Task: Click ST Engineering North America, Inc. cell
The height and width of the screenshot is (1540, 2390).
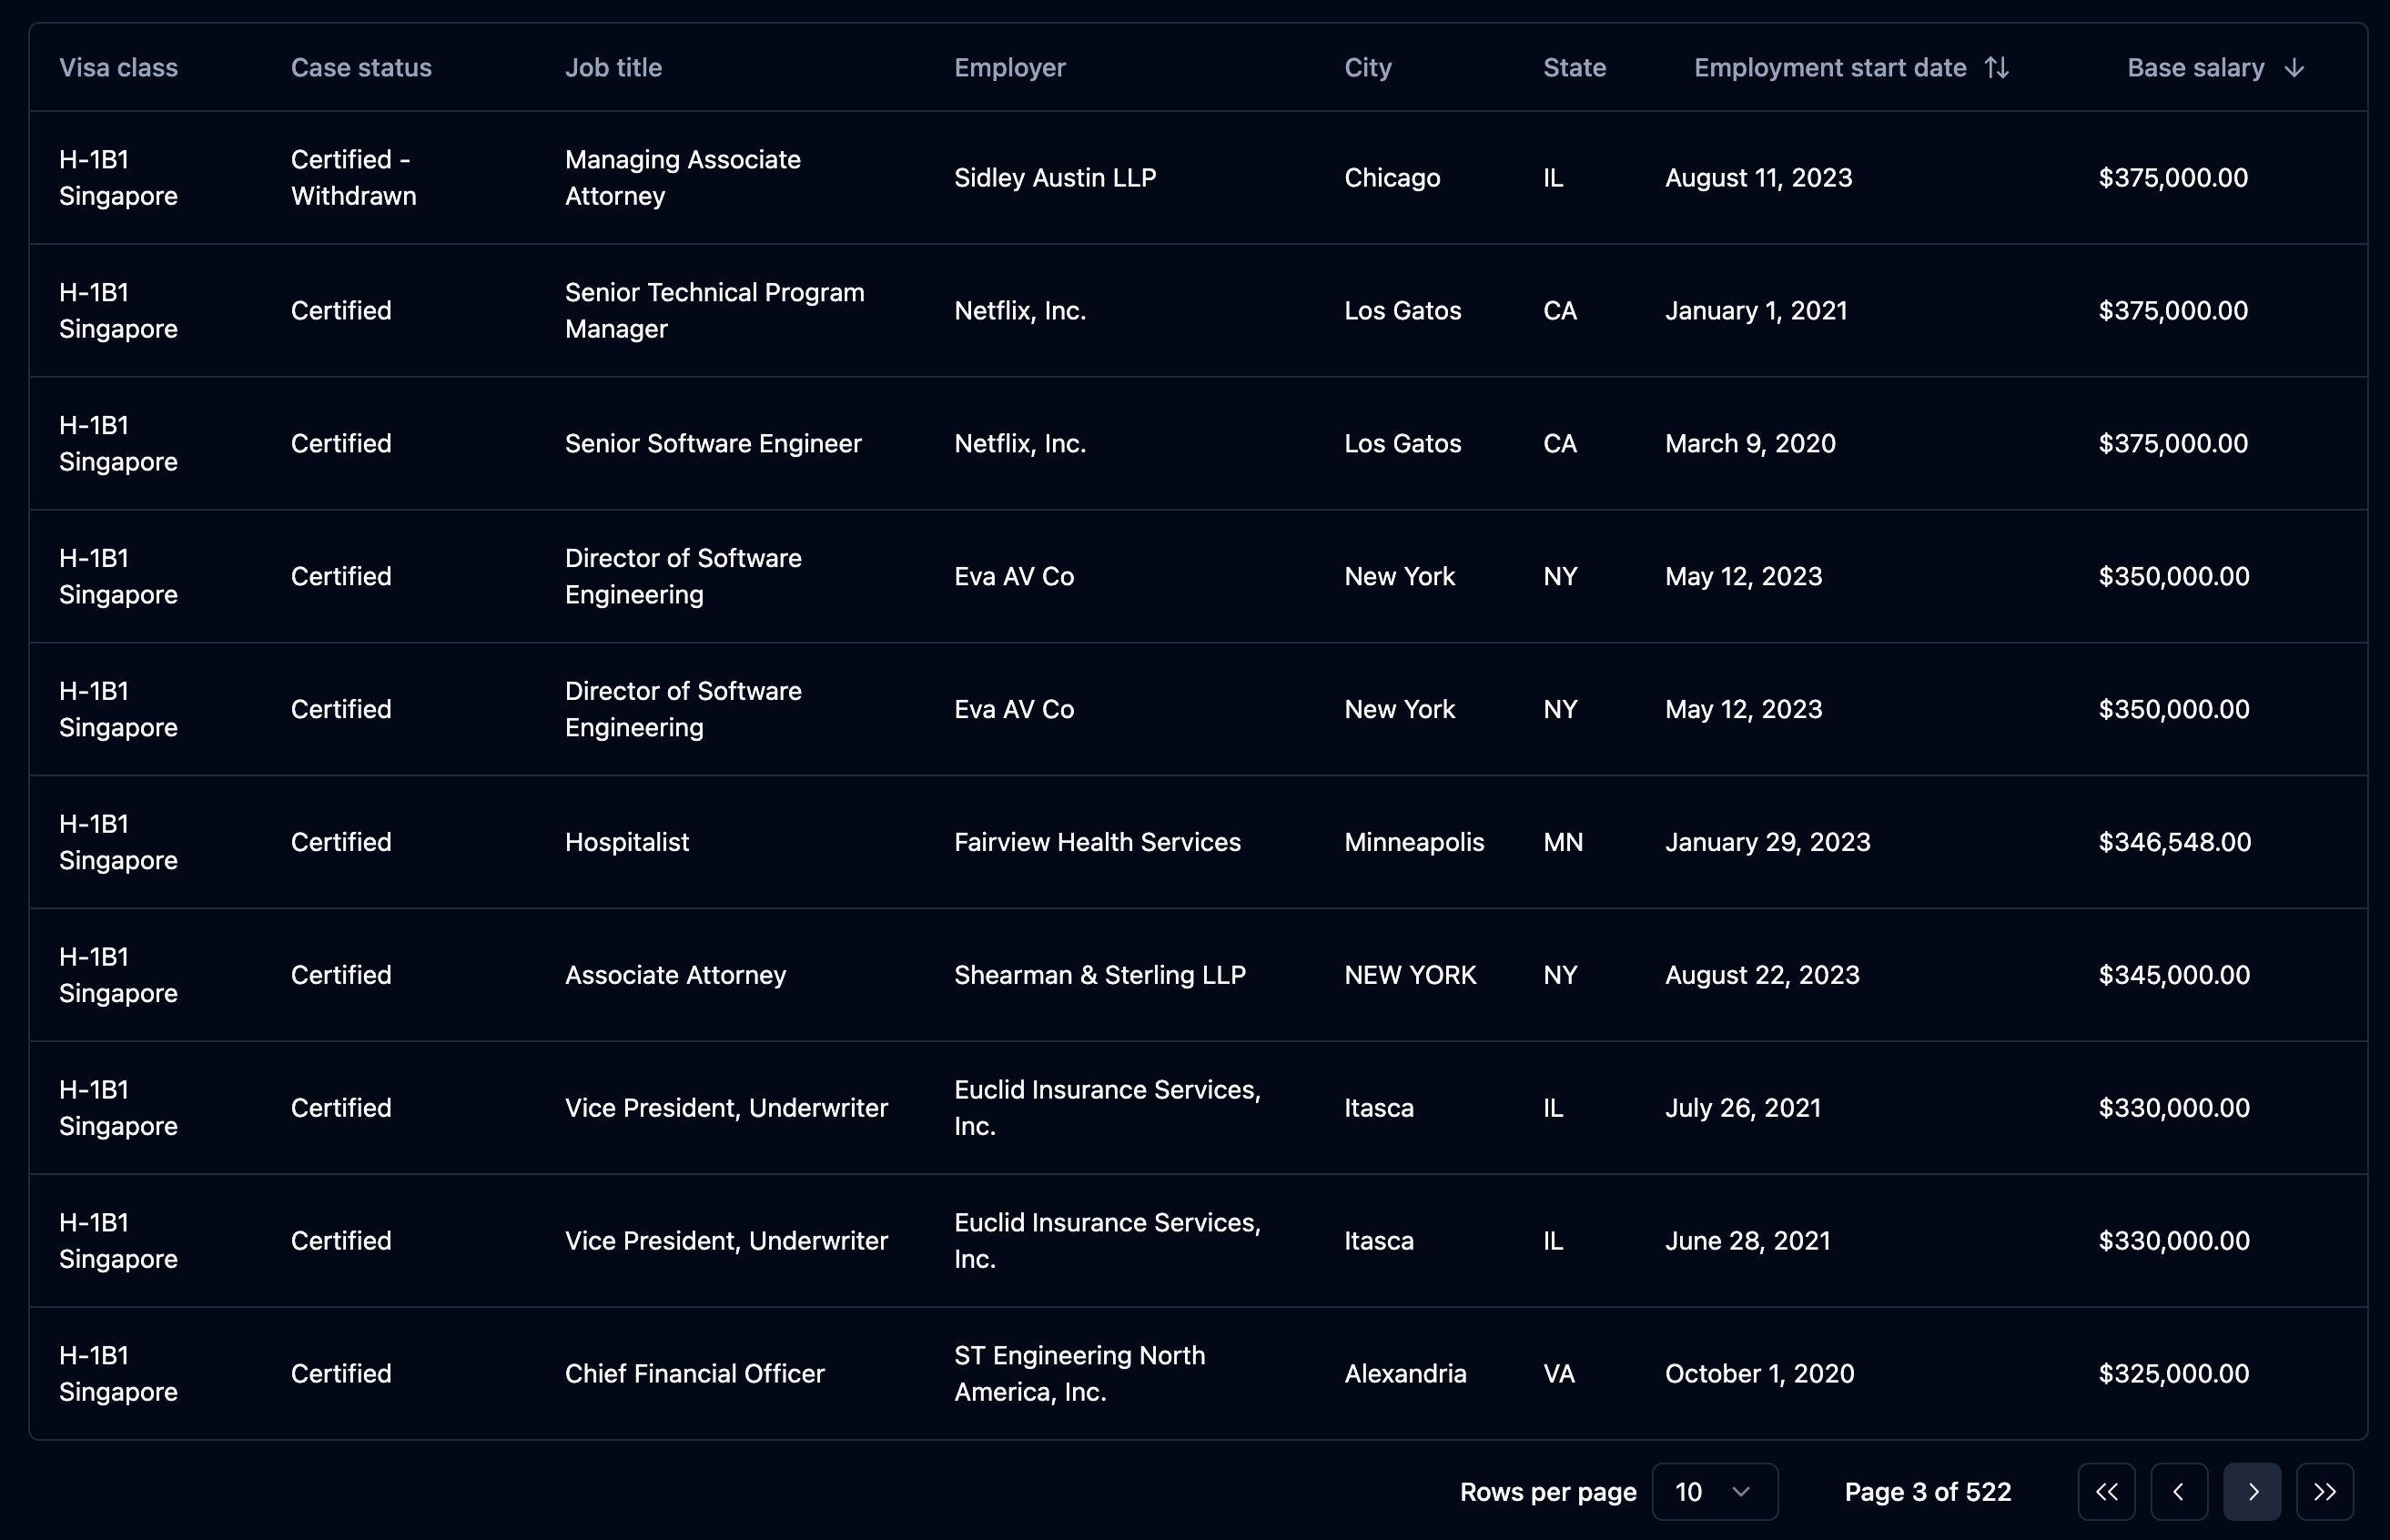Action: pos(1080,1374)
